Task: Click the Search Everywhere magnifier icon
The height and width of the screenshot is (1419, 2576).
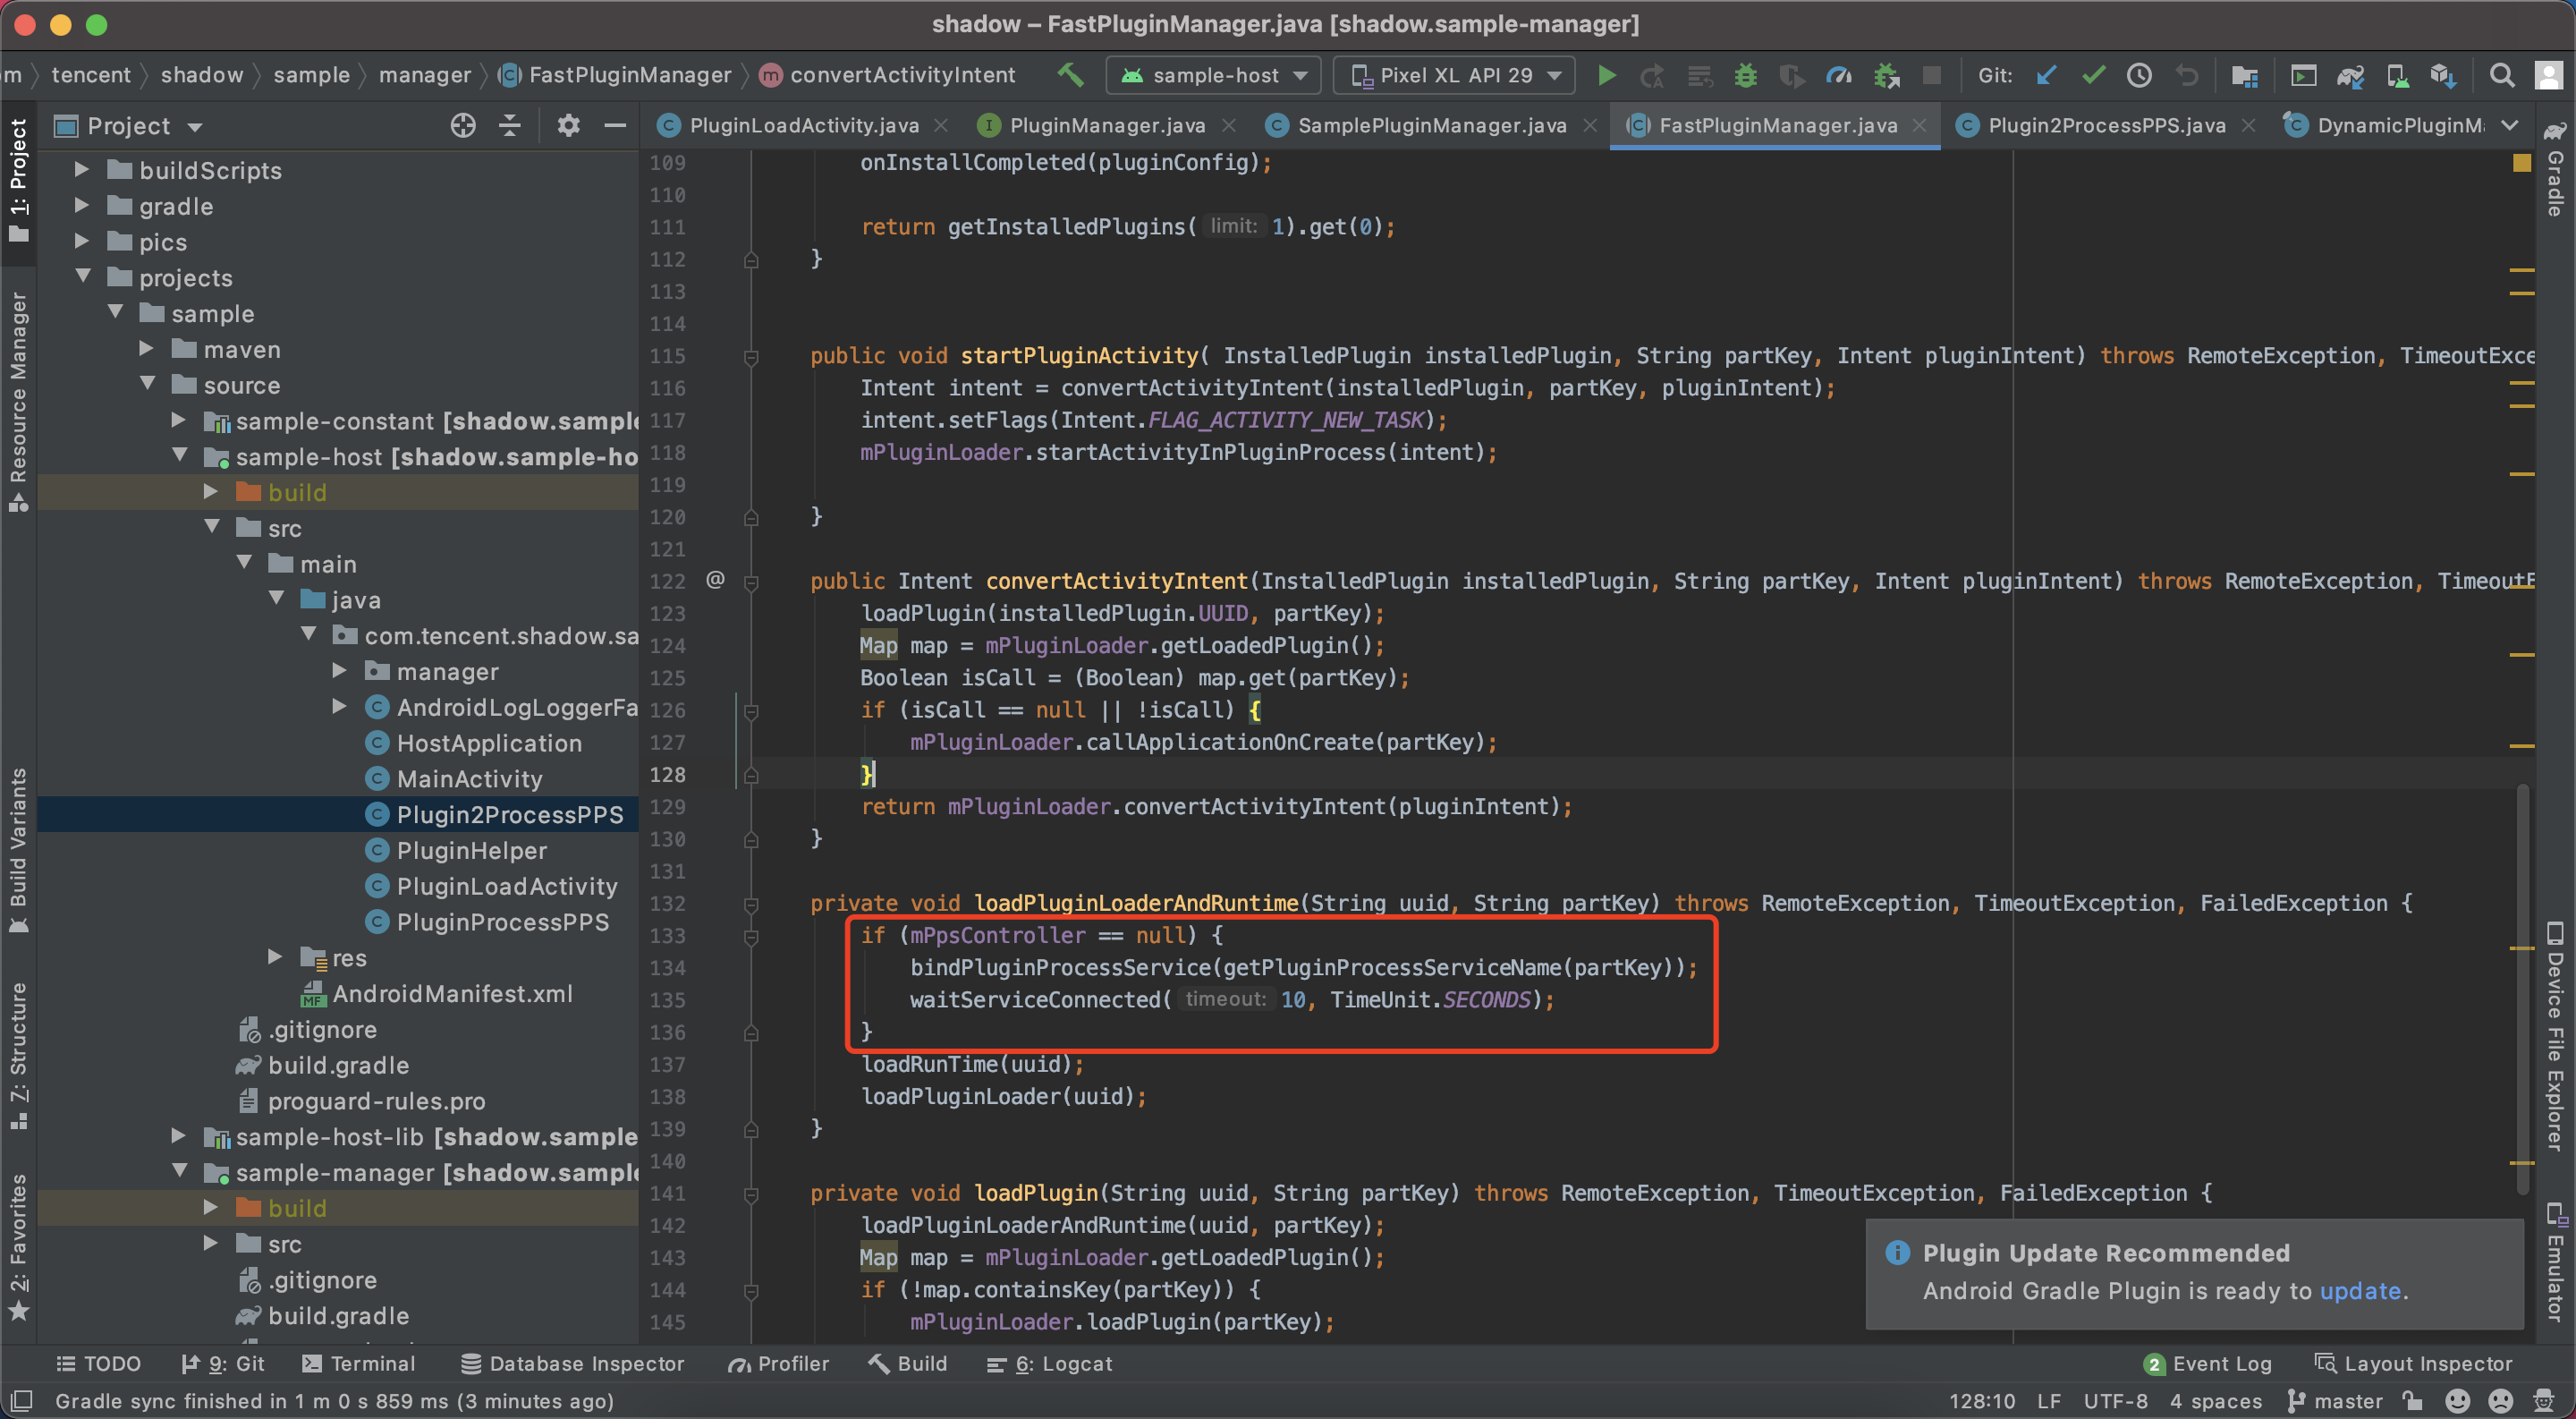Action: (x=2501, y=75)
